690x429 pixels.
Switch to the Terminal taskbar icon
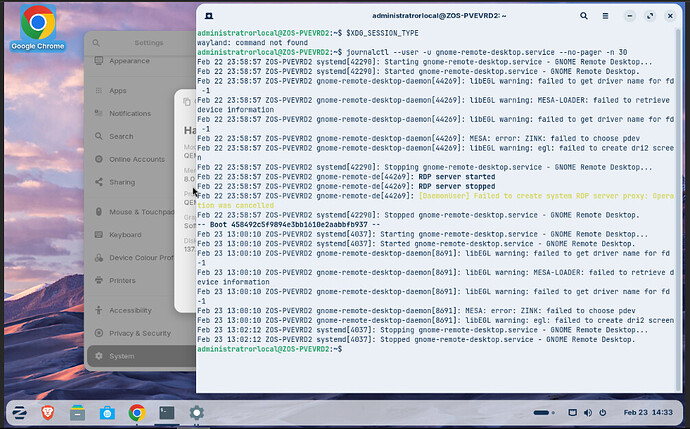point(167,413)
